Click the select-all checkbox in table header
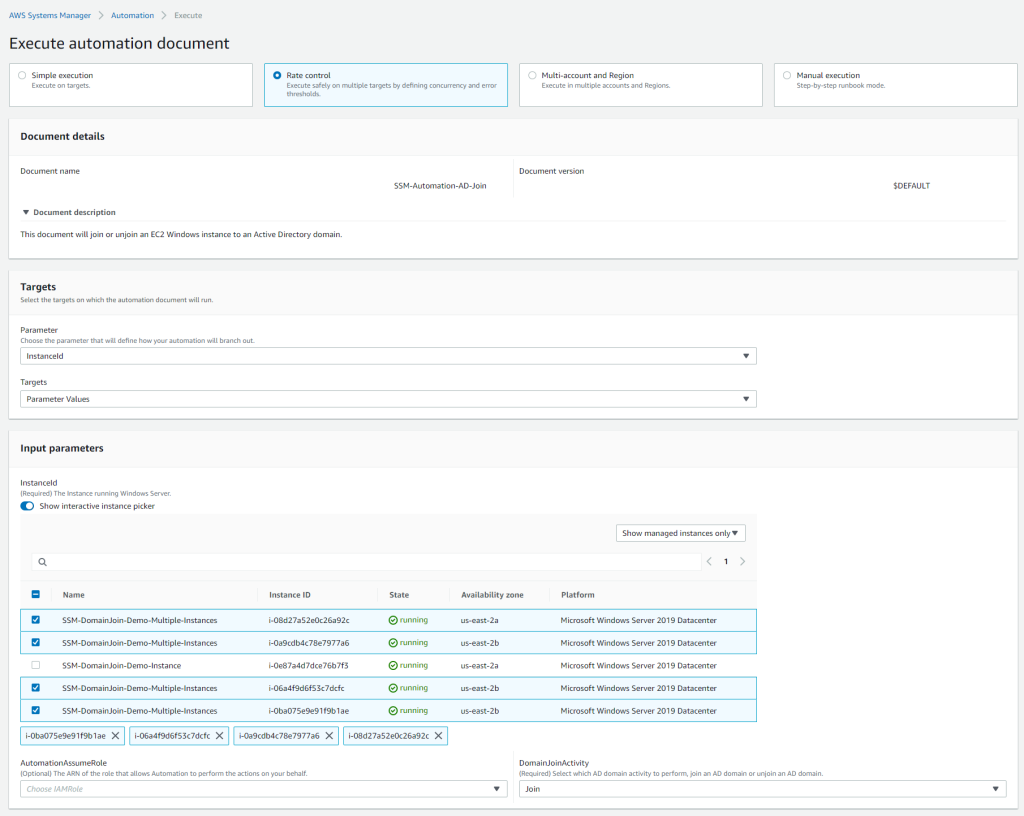Screen dimensions: 1024x816 tap(36, 594)
